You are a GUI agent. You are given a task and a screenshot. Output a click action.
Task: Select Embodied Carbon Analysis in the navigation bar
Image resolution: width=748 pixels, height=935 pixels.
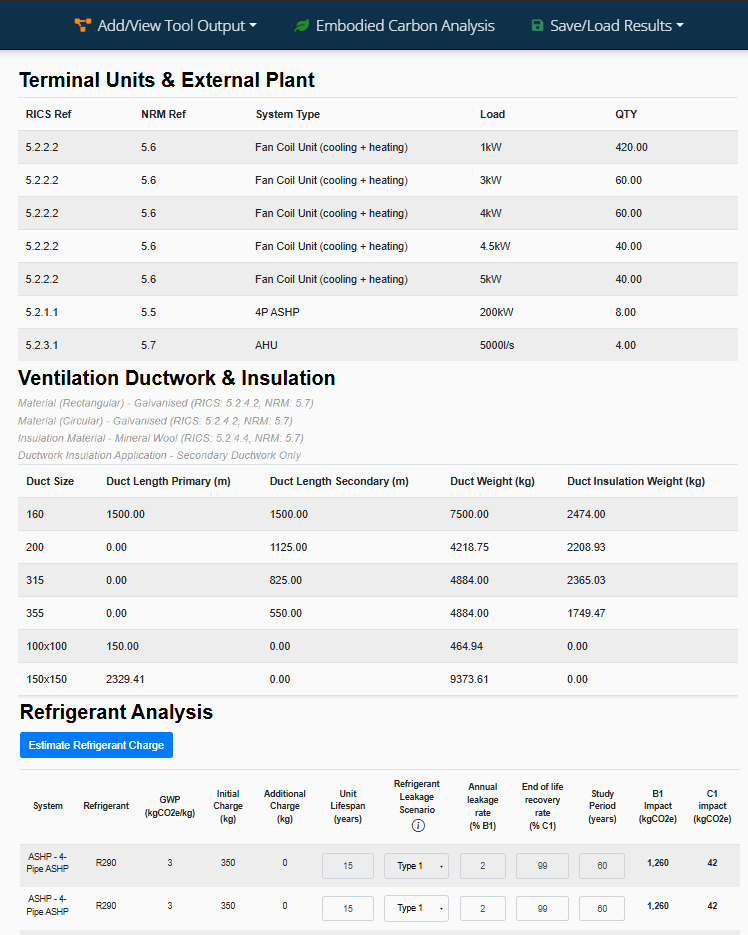pyautogui.click(x=394, y=27)
